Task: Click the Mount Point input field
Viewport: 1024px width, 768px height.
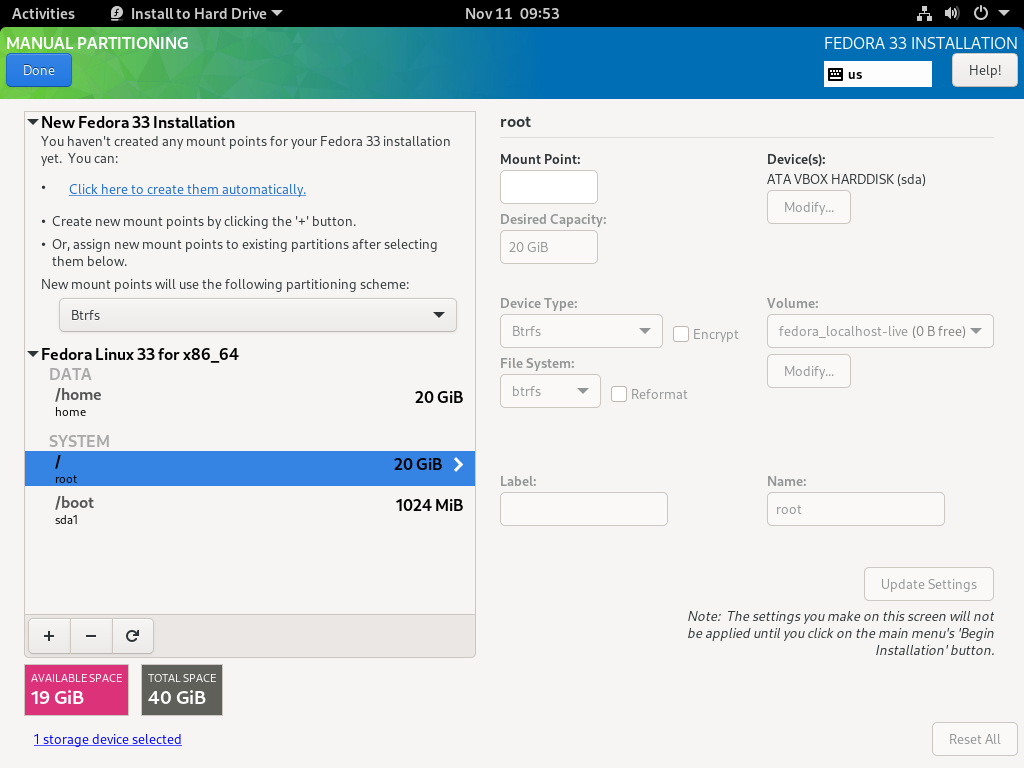Action: click(549, 187)
